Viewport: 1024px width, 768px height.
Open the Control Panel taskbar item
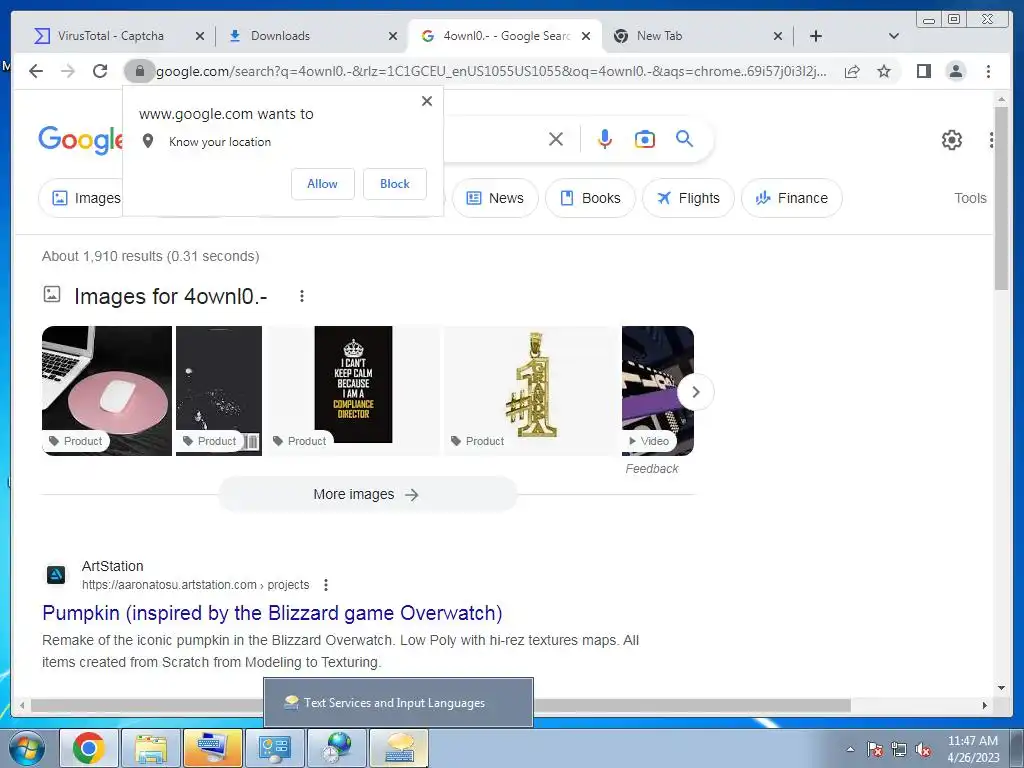[275, 748]
